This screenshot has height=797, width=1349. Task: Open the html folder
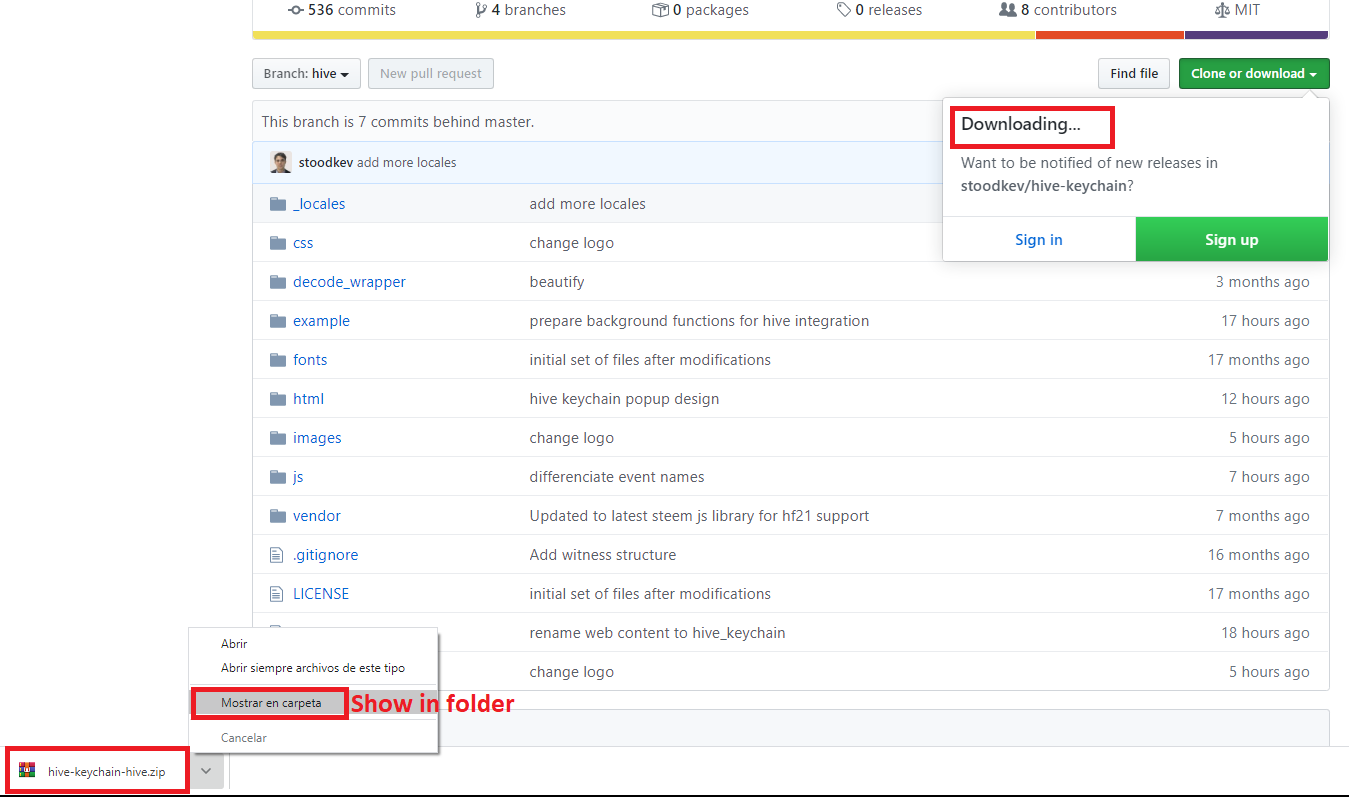pos(308,399)
